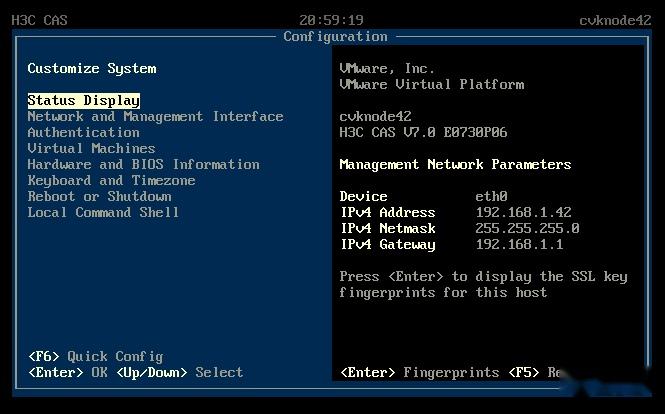Click the Up/Down Select hint
The width and height of the screenshot is (665, 414).
(x=180, y=372)
